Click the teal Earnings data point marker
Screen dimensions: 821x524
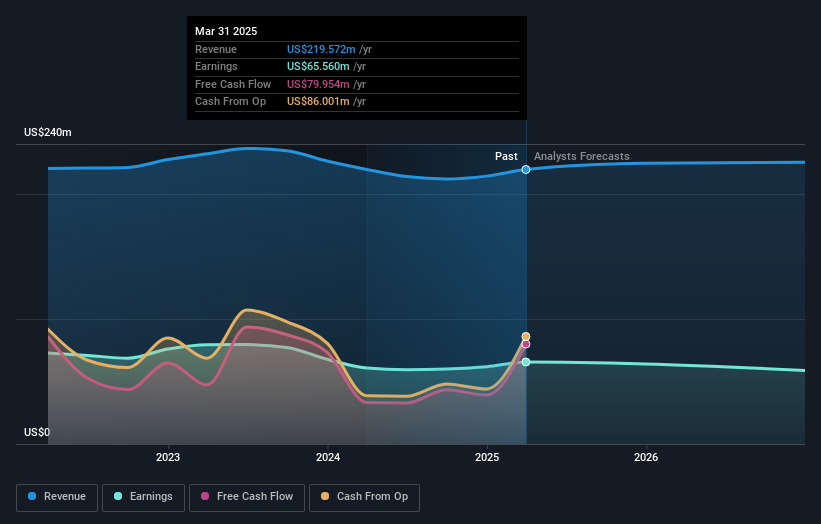(526, 362)
